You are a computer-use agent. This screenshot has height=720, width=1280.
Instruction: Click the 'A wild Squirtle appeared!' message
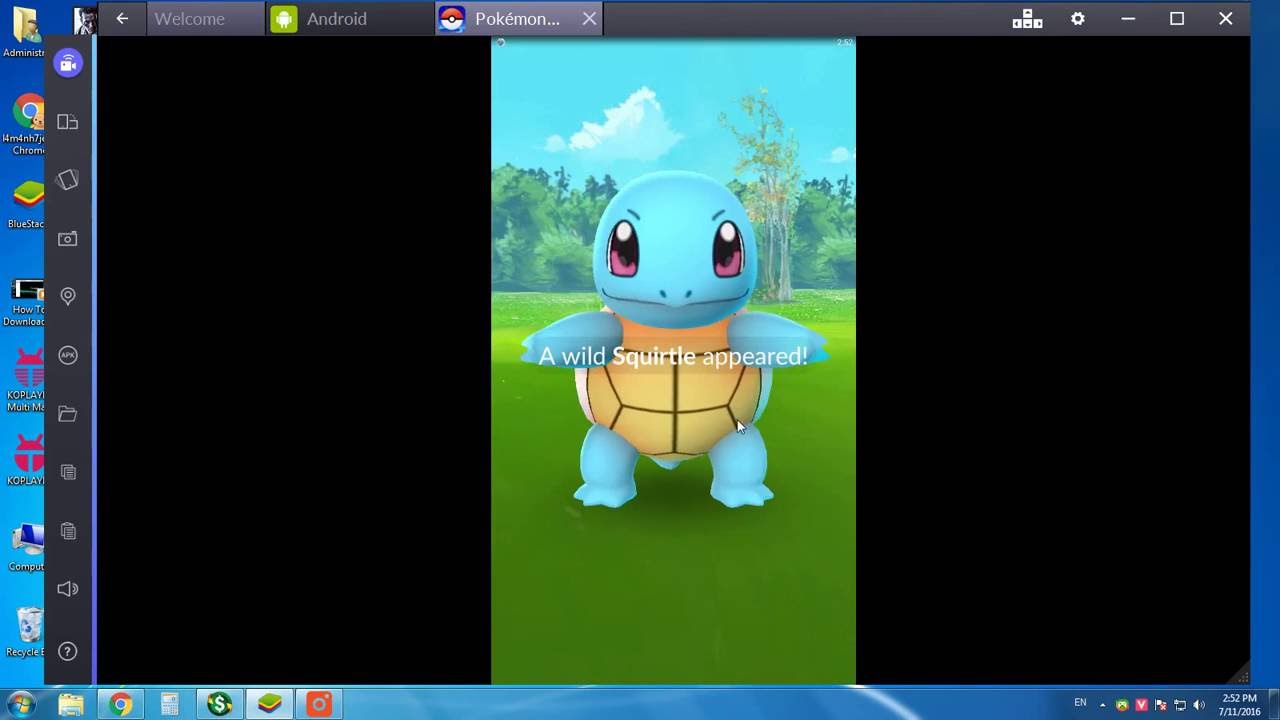point(673,356)
